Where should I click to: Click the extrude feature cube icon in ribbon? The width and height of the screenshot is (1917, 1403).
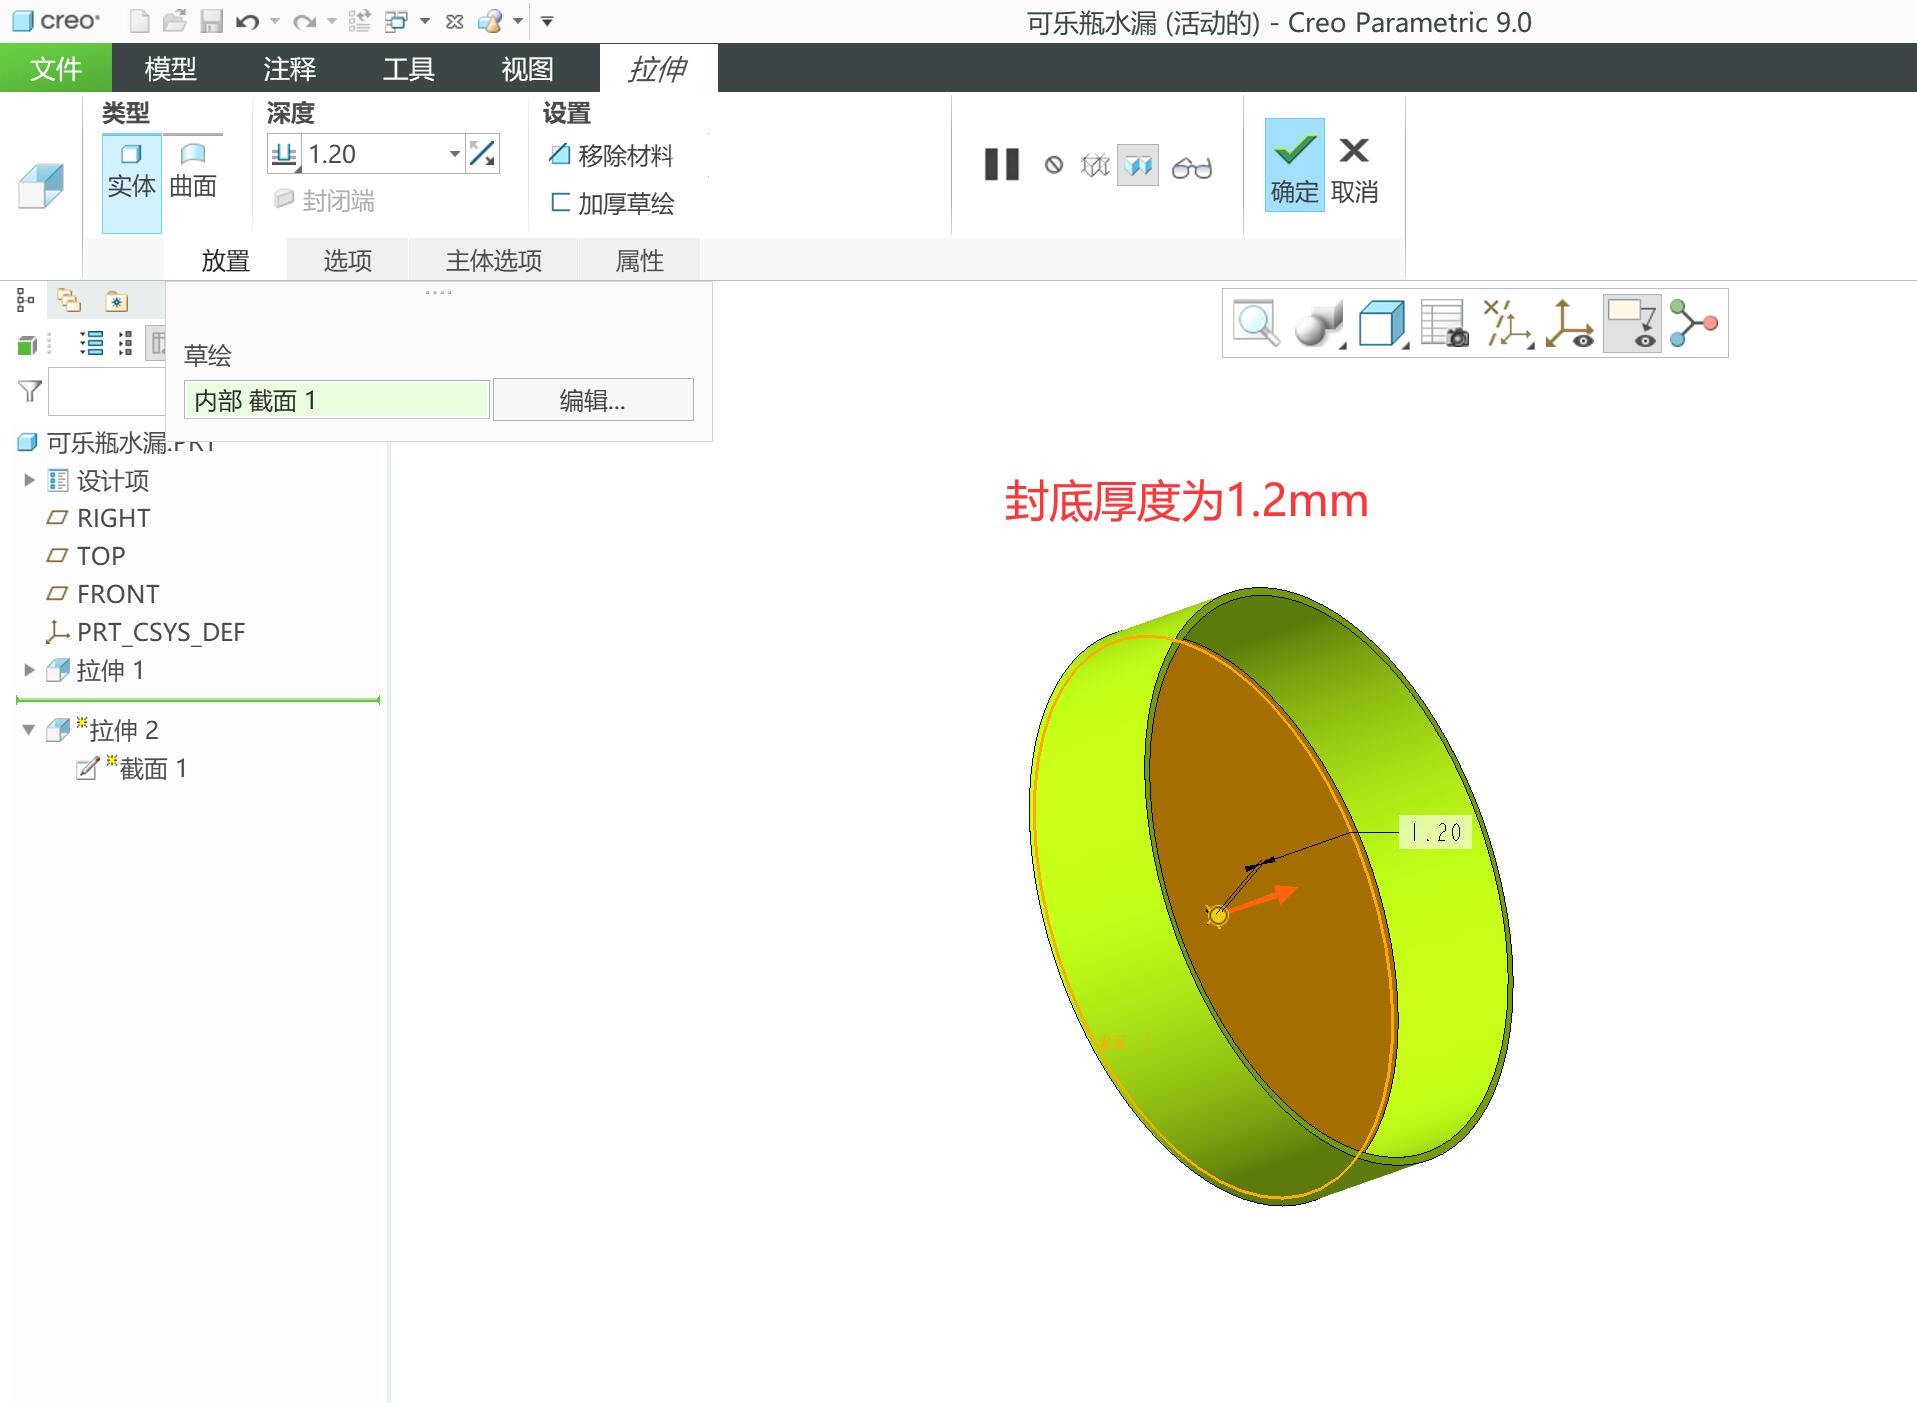[41, 186]
